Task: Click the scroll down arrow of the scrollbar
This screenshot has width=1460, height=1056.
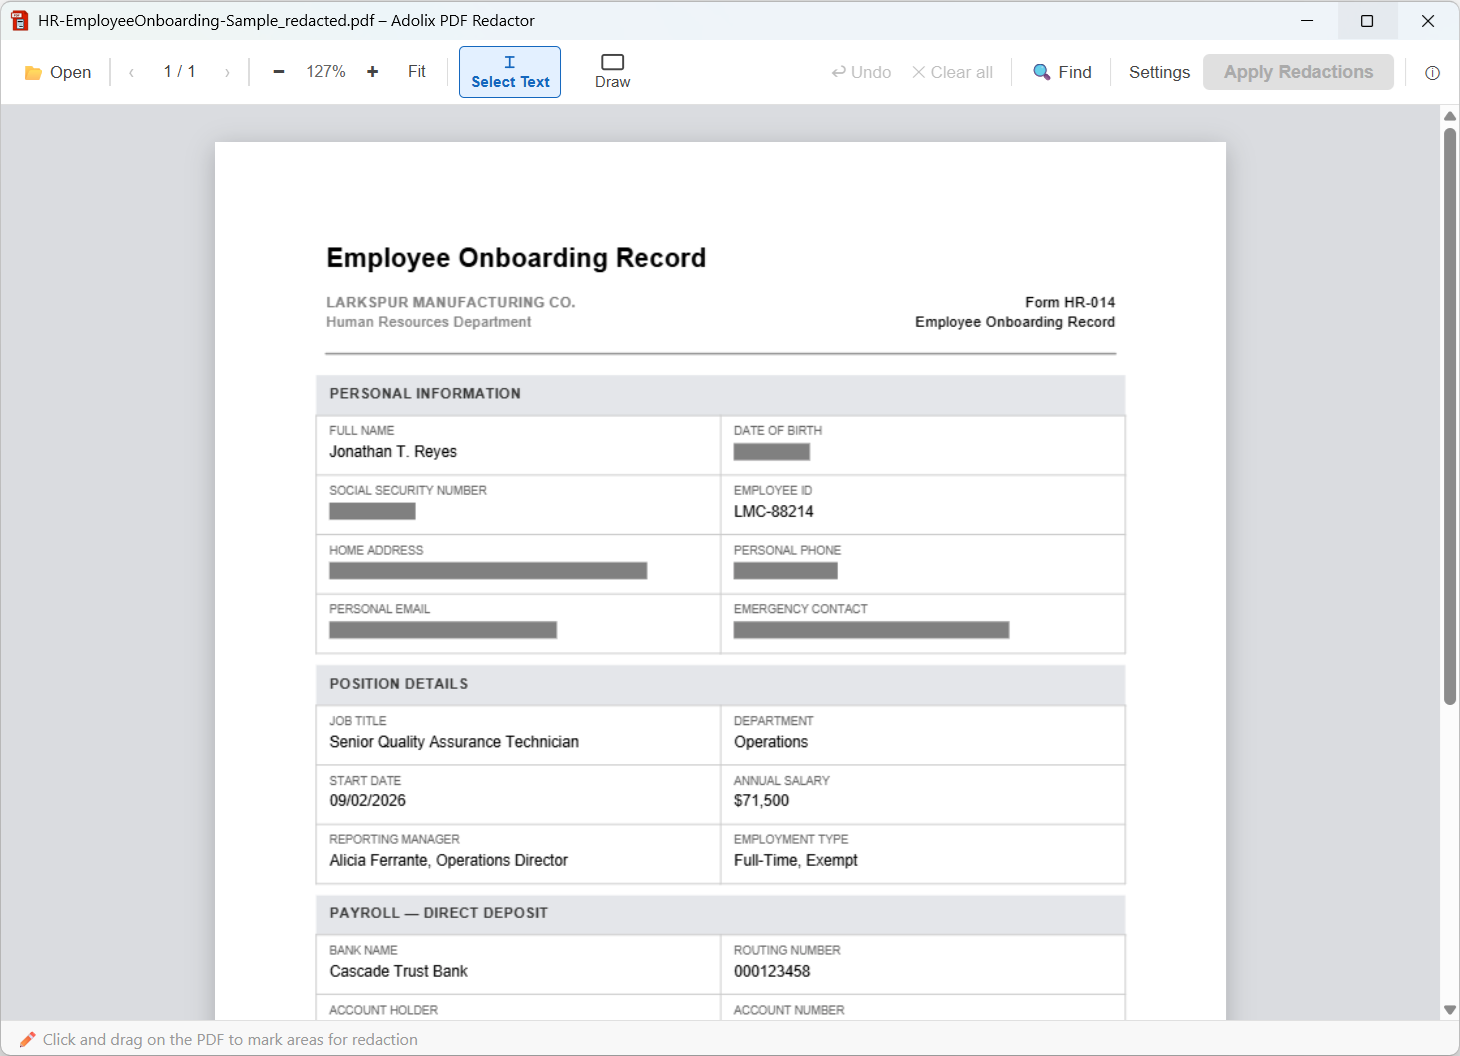Action: (x=1450, y=1010)
